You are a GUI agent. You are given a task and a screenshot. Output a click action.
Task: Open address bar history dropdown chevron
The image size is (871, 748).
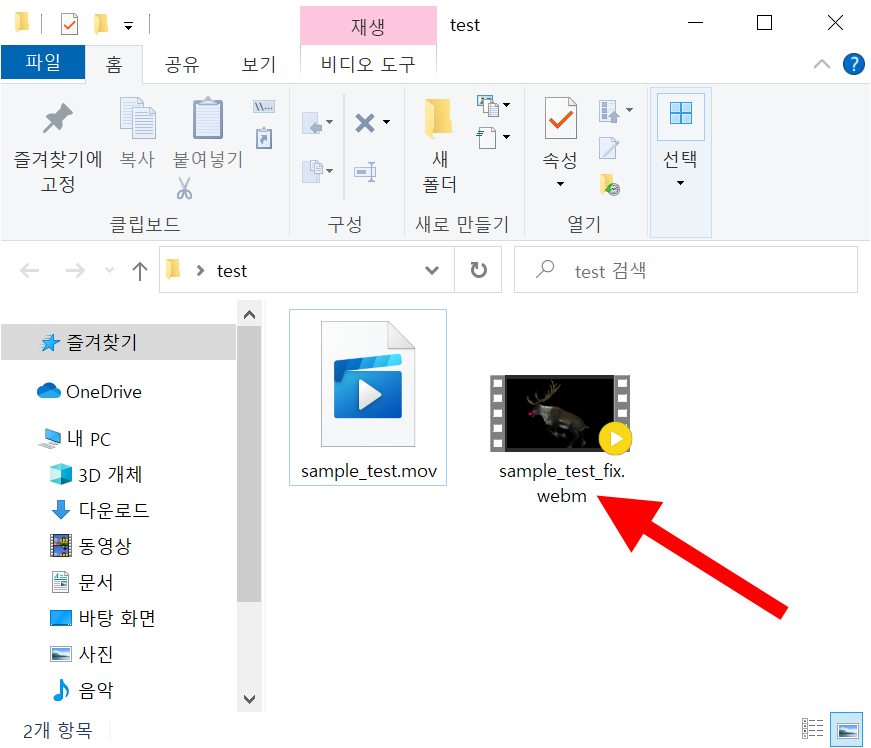pos(432,270)
